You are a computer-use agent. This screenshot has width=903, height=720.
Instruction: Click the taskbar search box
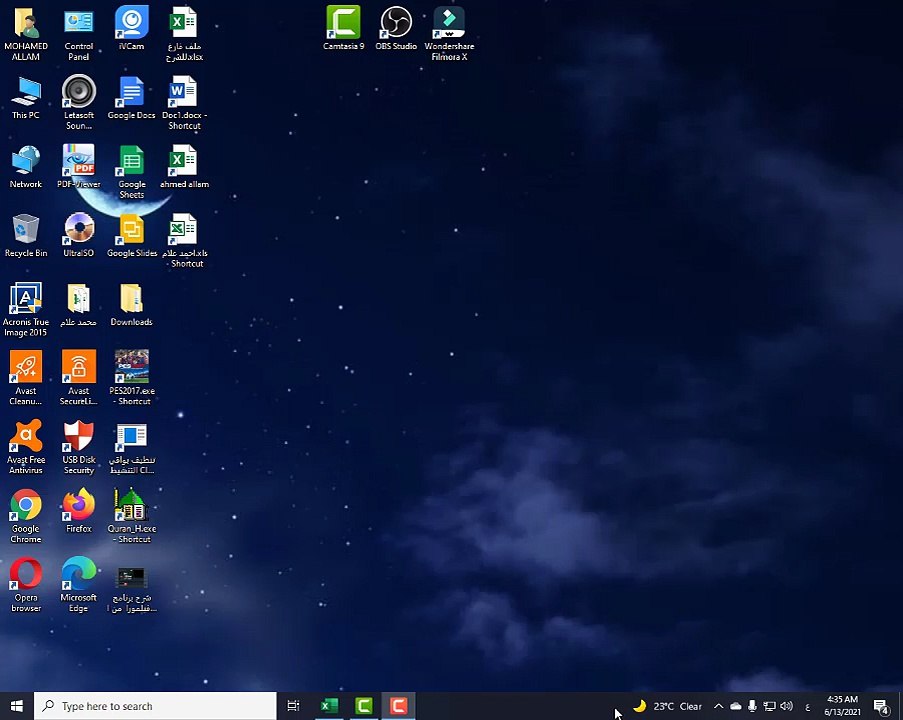[155, 706]
